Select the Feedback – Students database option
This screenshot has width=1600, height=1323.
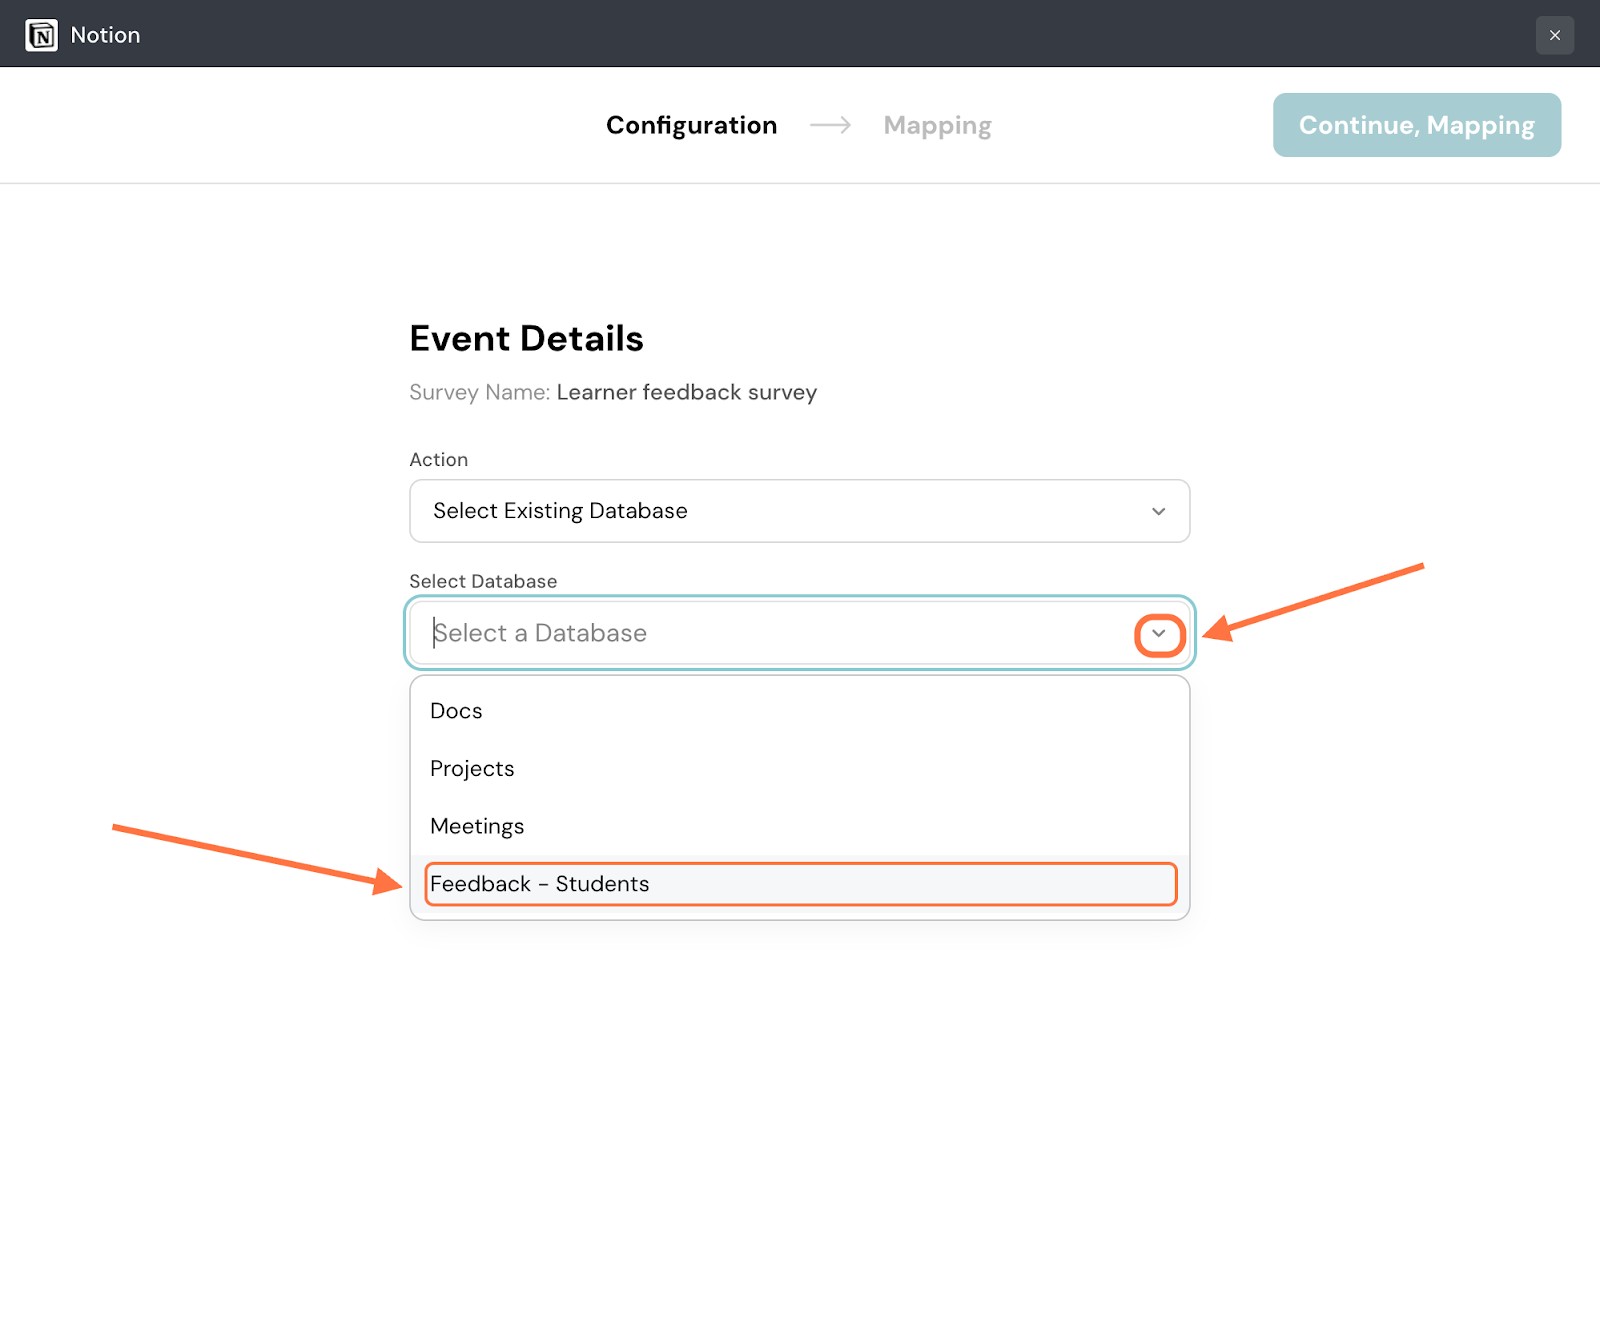540,884
